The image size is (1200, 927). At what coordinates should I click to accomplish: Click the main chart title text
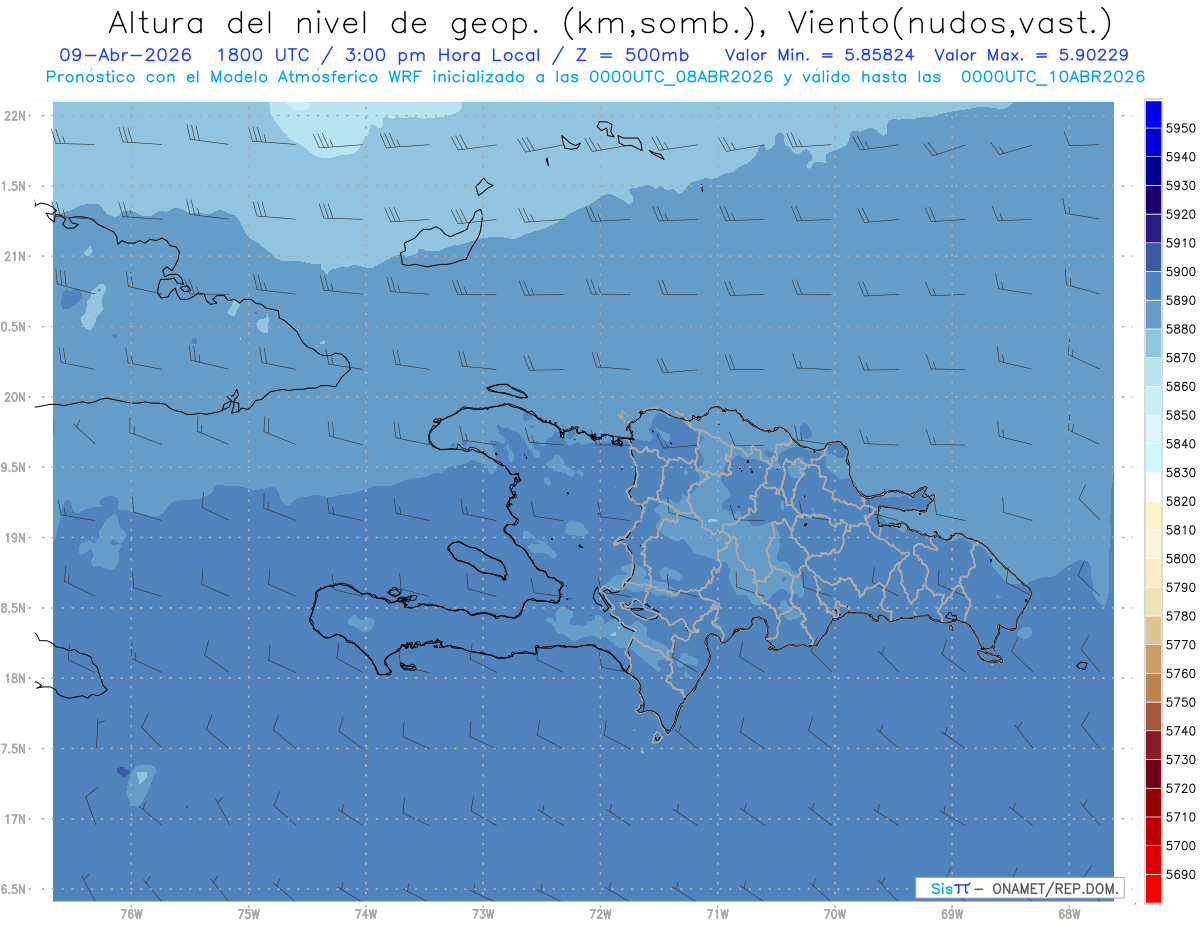(x=609, y=22)
